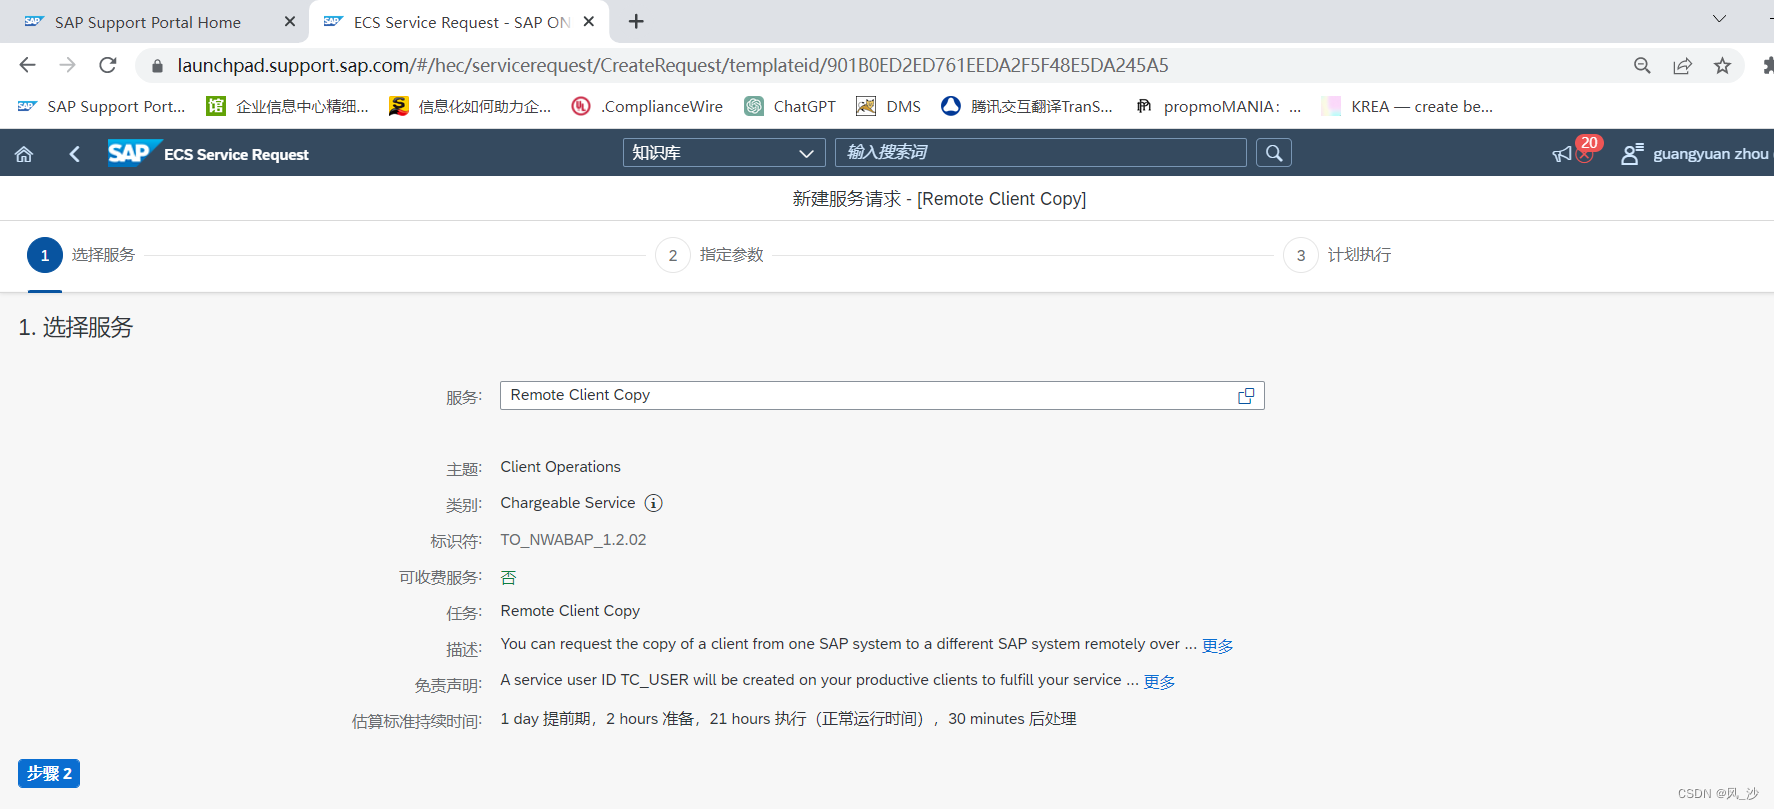The image size is (1774, 809).
Task: Open 信息化如何助力企 bookmark
Action: click(471, 106)
